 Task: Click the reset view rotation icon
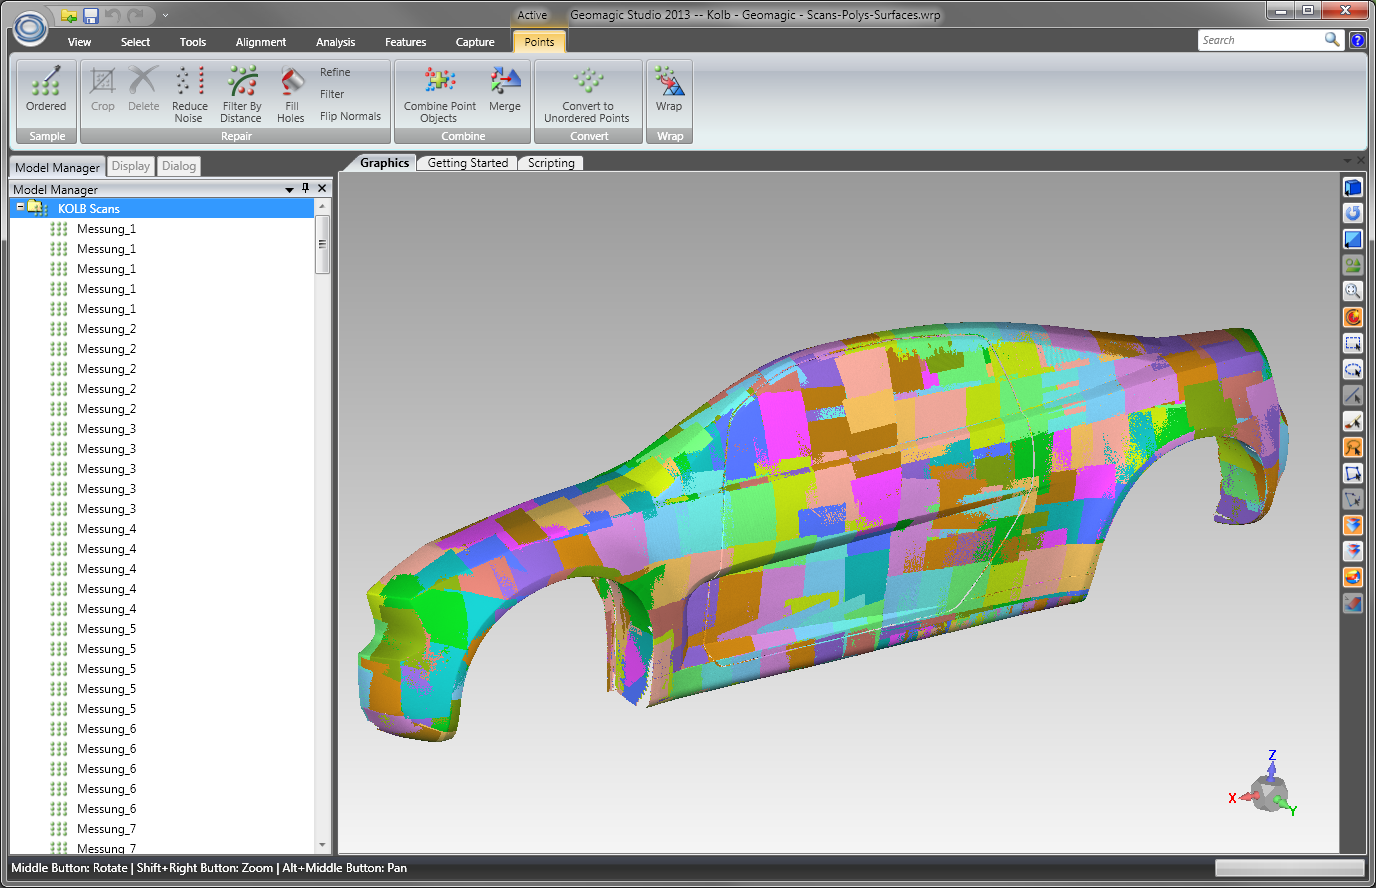click(x=1353, y=213)
